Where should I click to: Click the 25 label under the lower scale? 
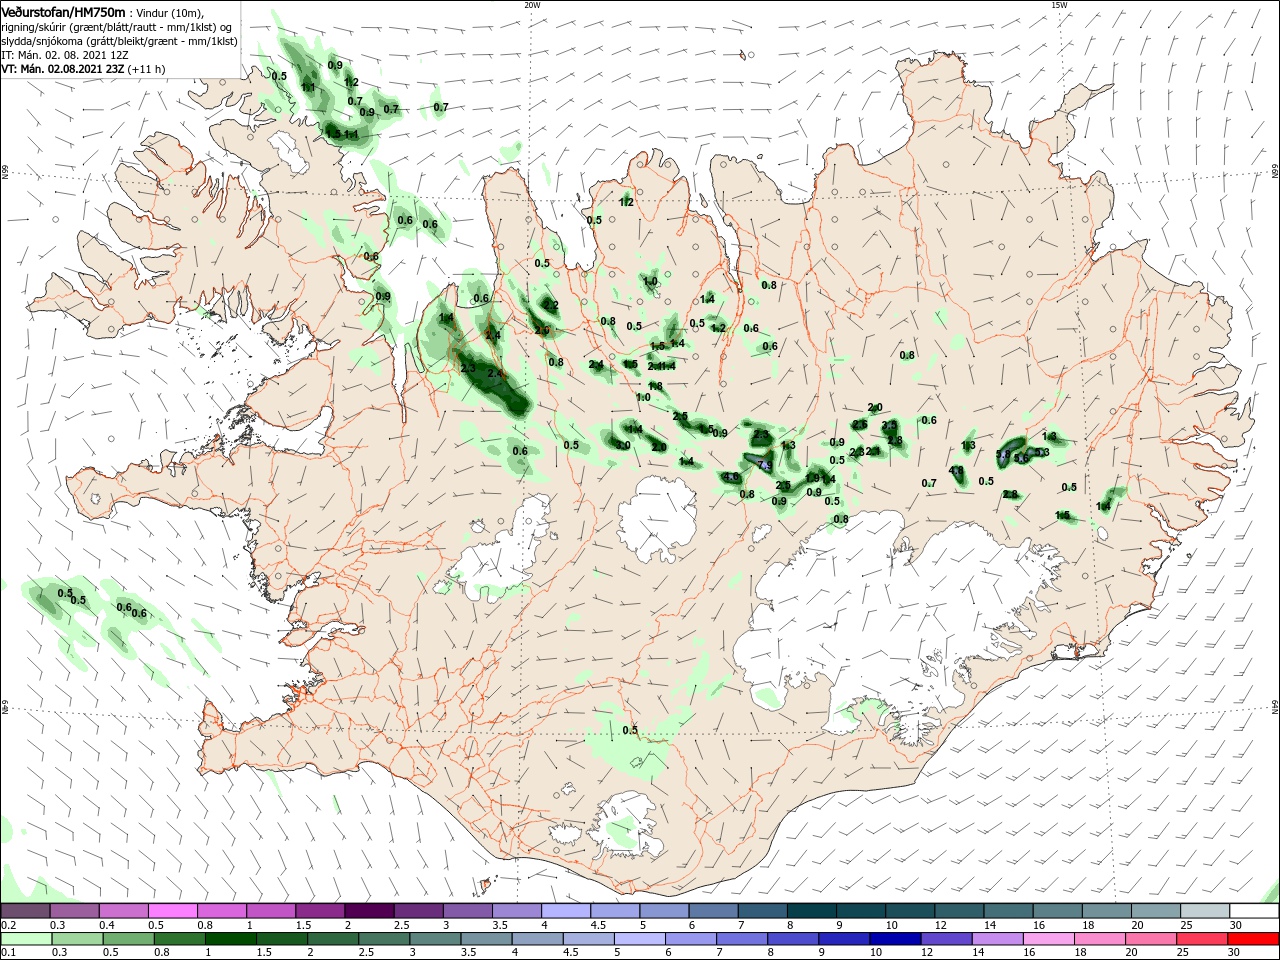(1182, 952)
